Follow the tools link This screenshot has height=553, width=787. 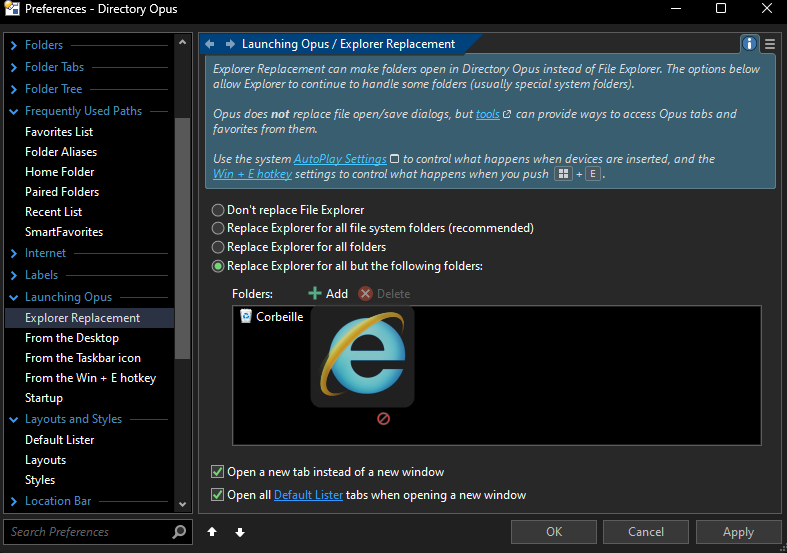click(487, 114)
